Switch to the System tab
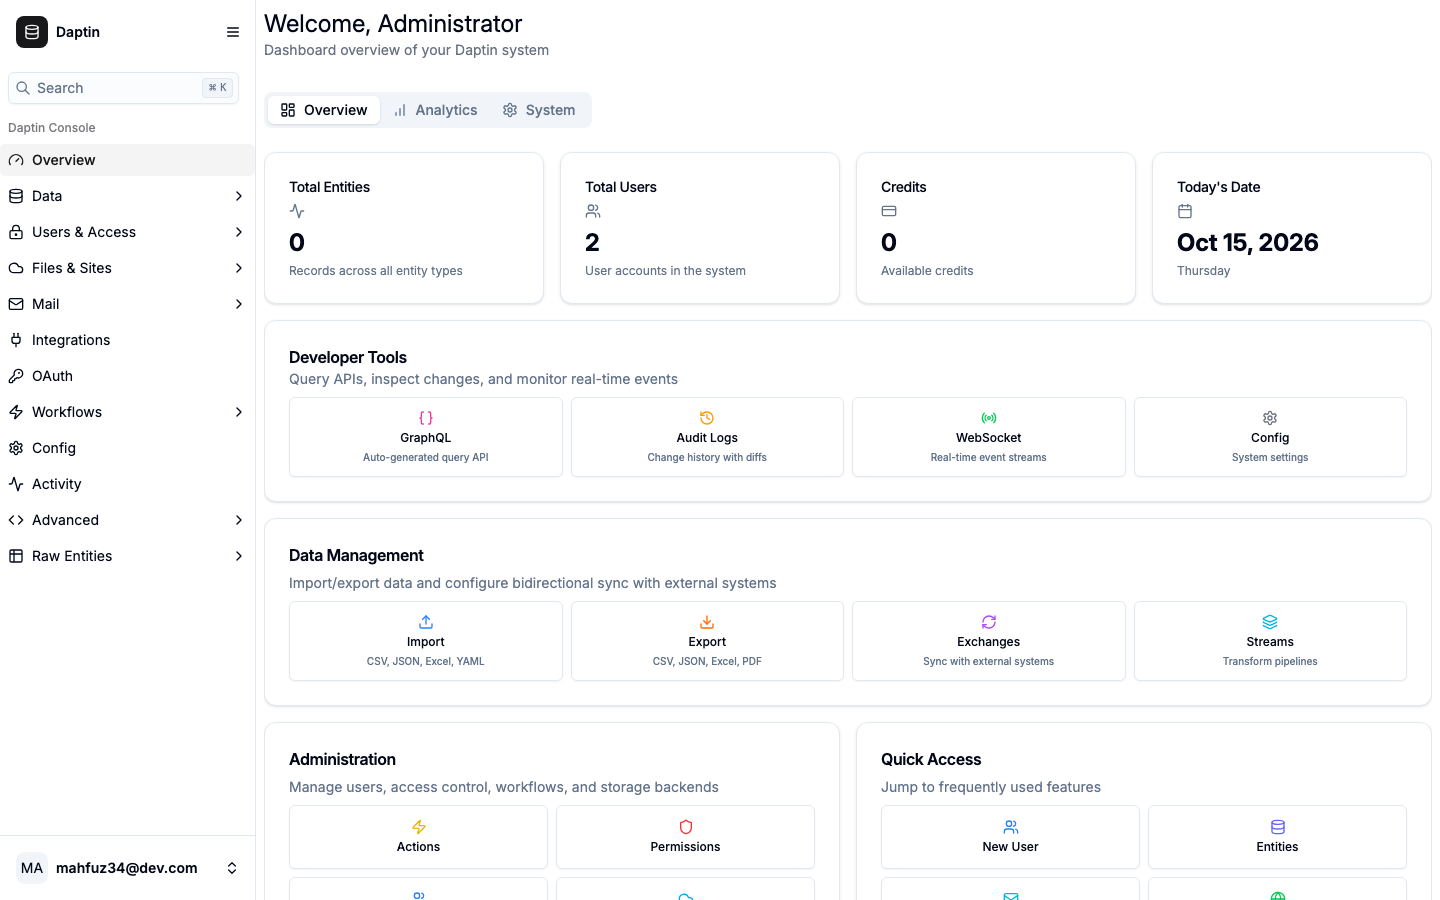The height and width of the screenshot is (900, 1440). point(539,110)
